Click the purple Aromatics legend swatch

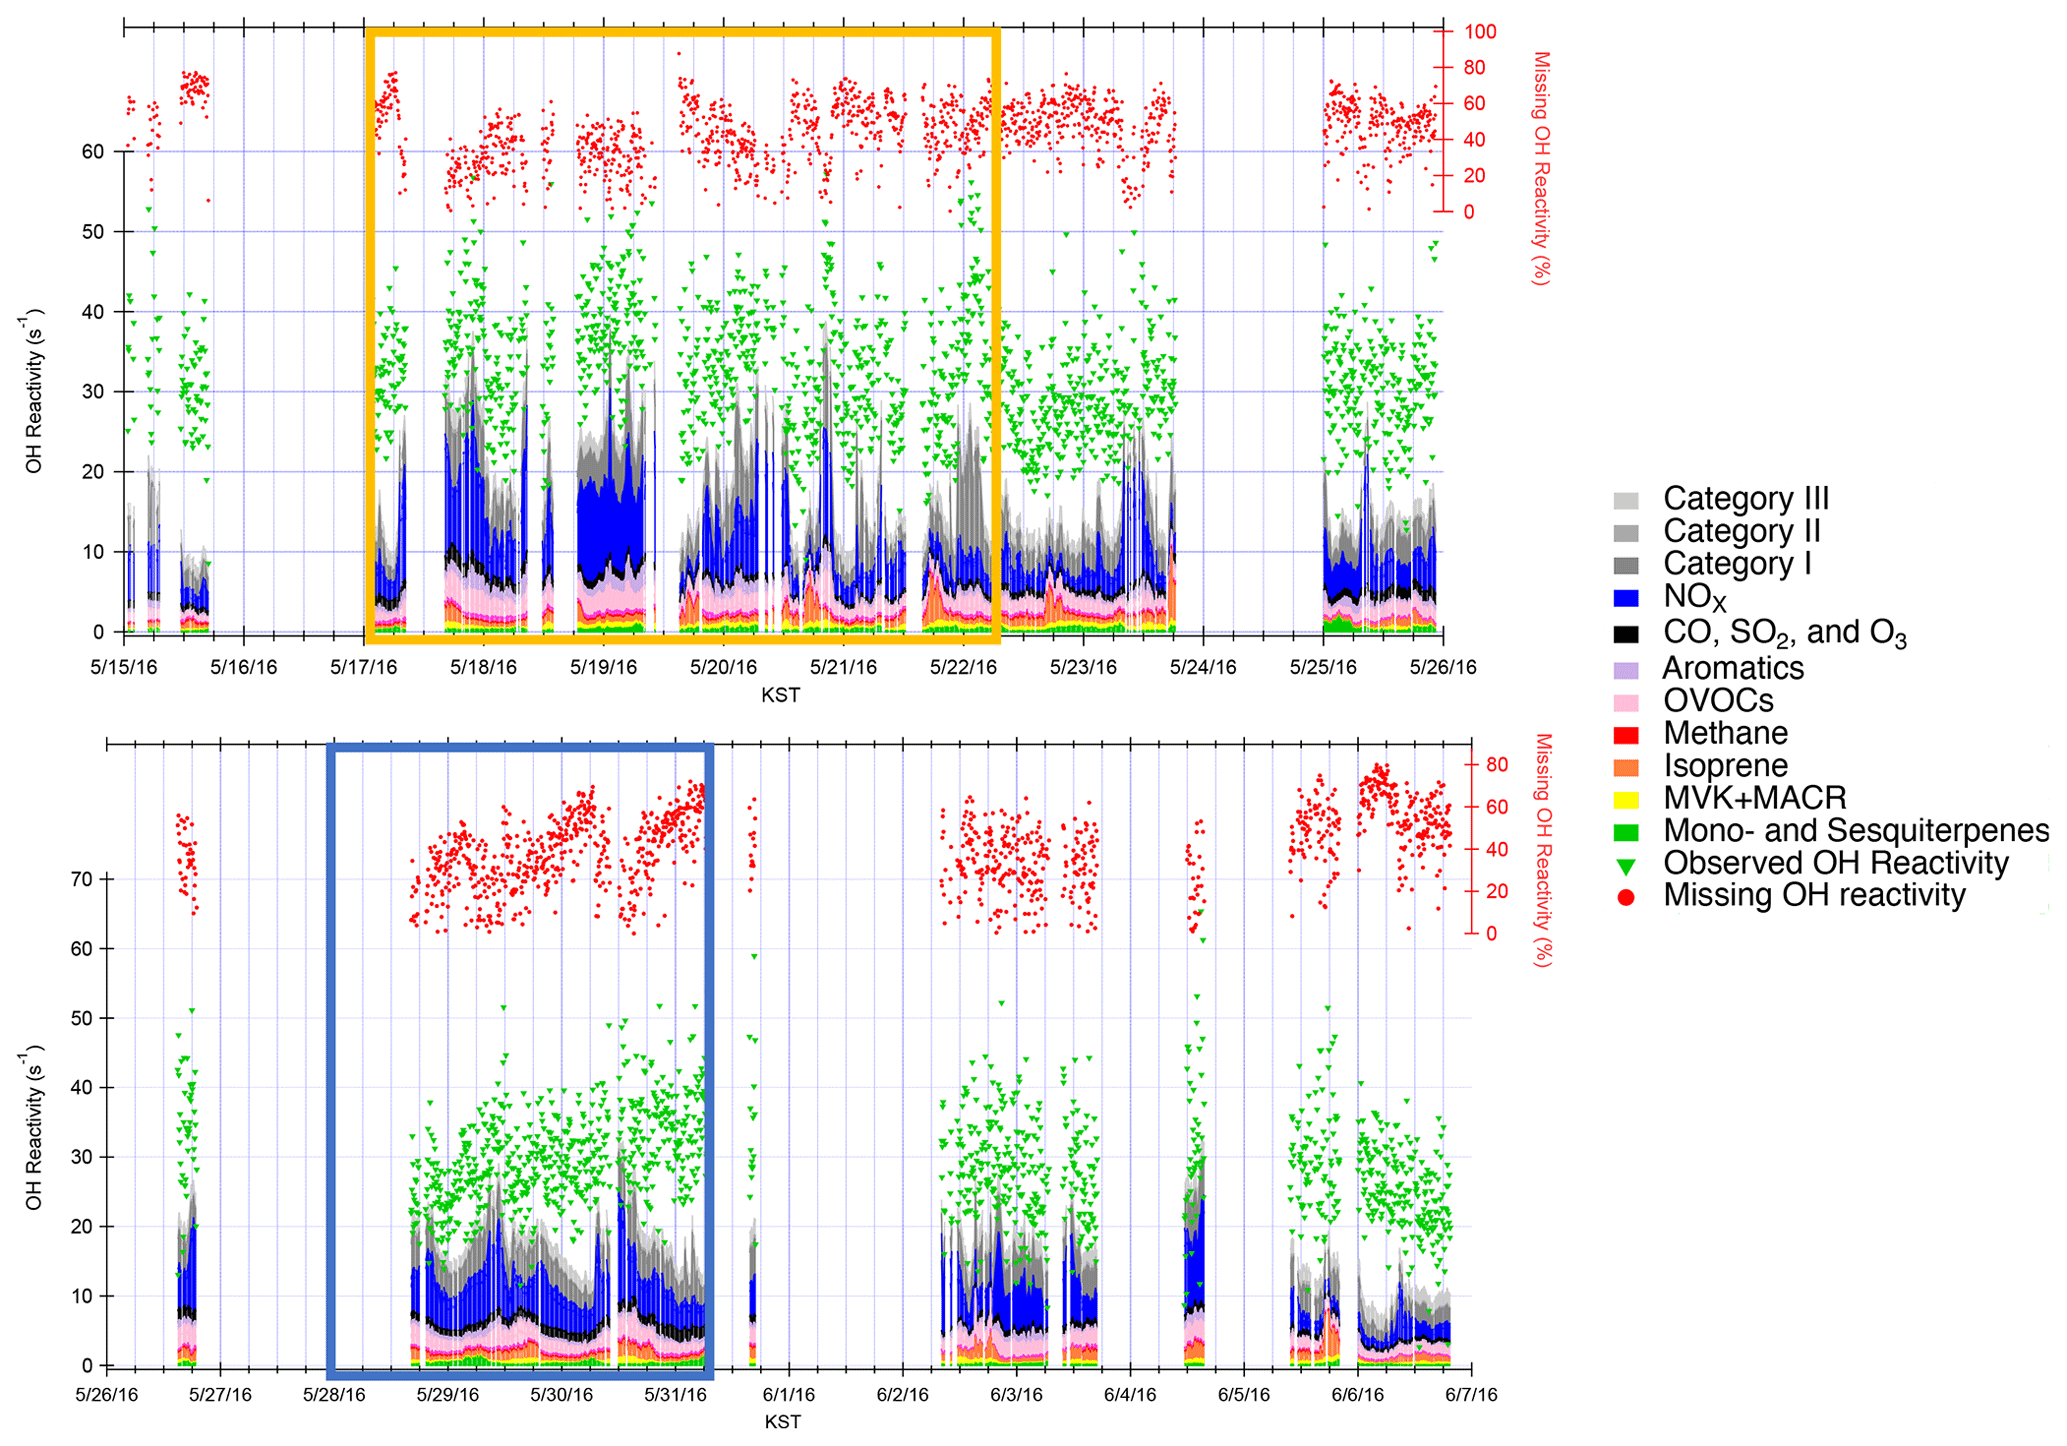click(1626, 669)
